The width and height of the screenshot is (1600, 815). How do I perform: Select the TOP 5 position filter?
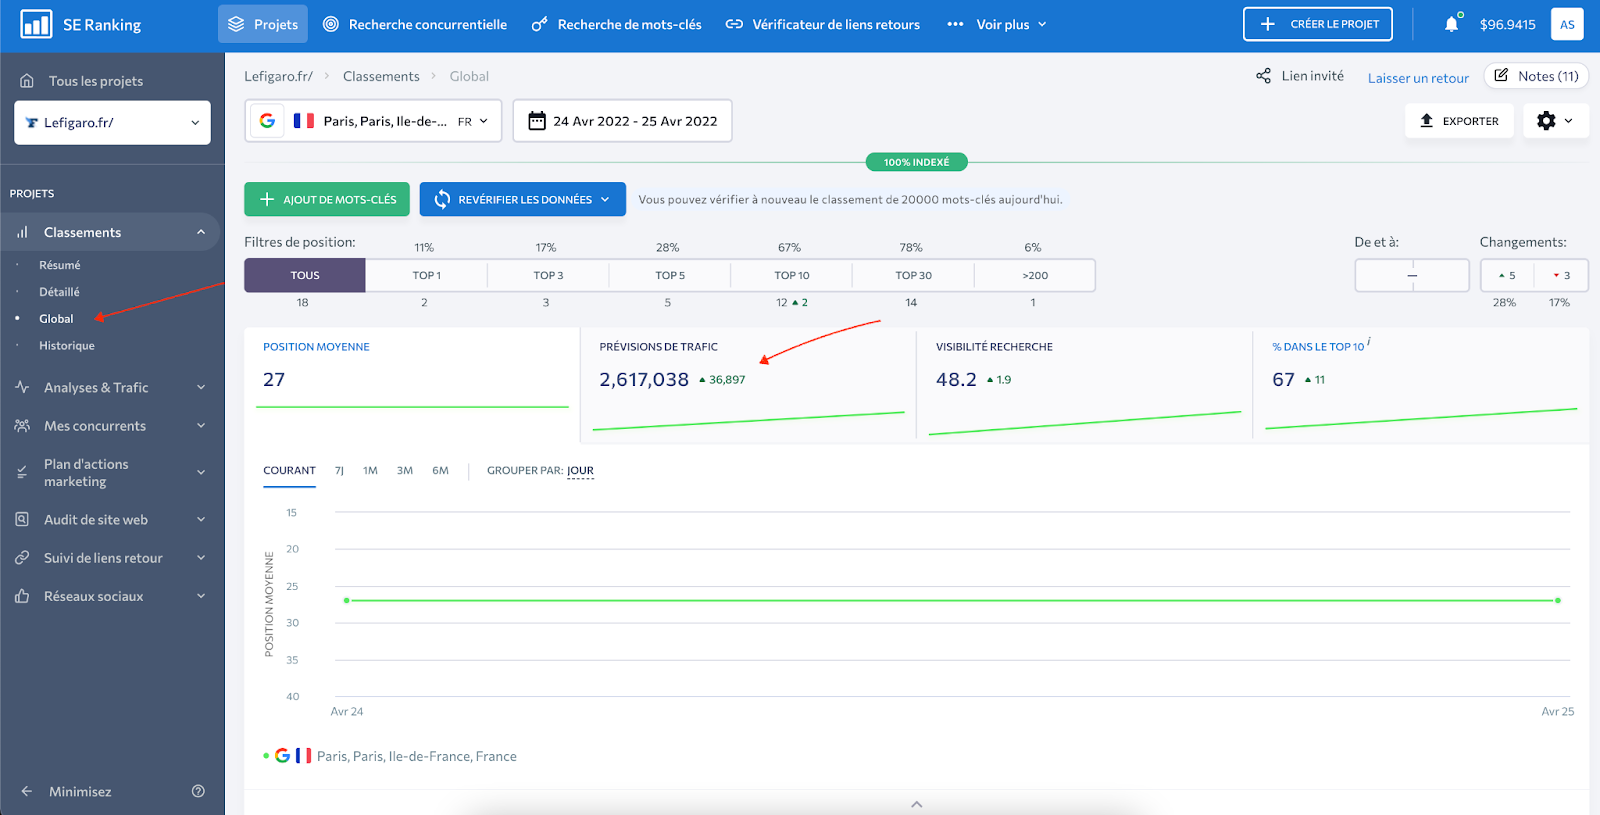coord(670,275)
